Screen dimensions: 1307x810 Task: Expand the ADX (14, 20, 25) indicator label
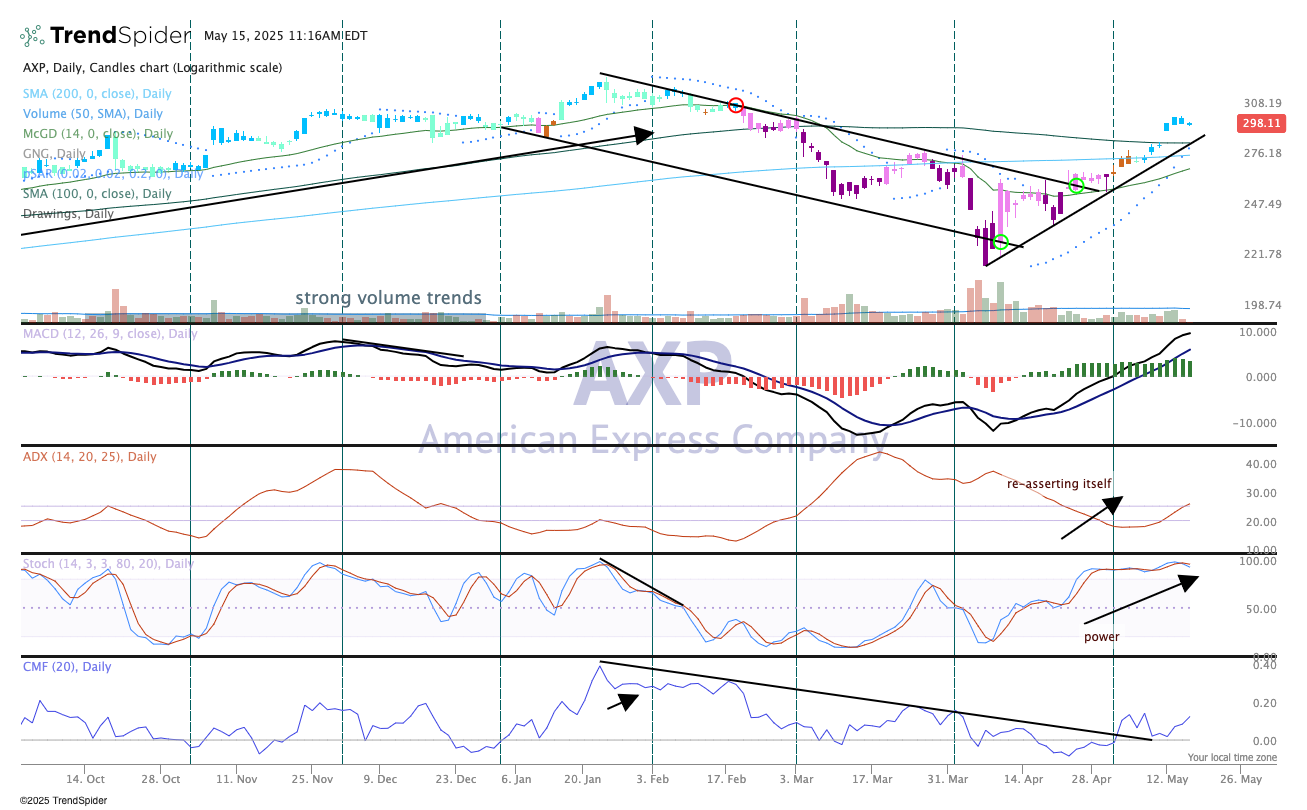[x=89, y=456]
